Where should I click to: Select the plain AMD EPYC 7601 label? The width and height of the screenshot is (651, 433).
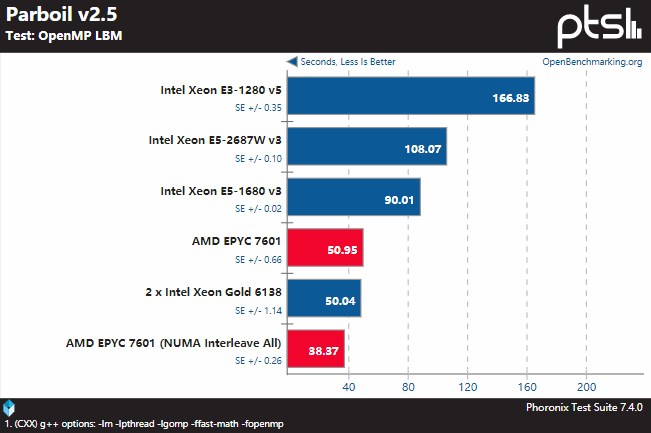[236, 241]
